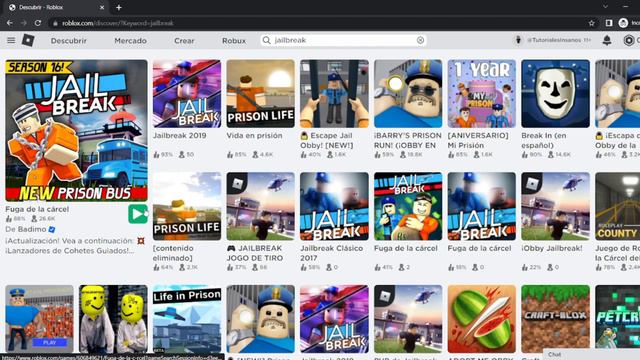Open browser side panel icon

pos(609,23)
